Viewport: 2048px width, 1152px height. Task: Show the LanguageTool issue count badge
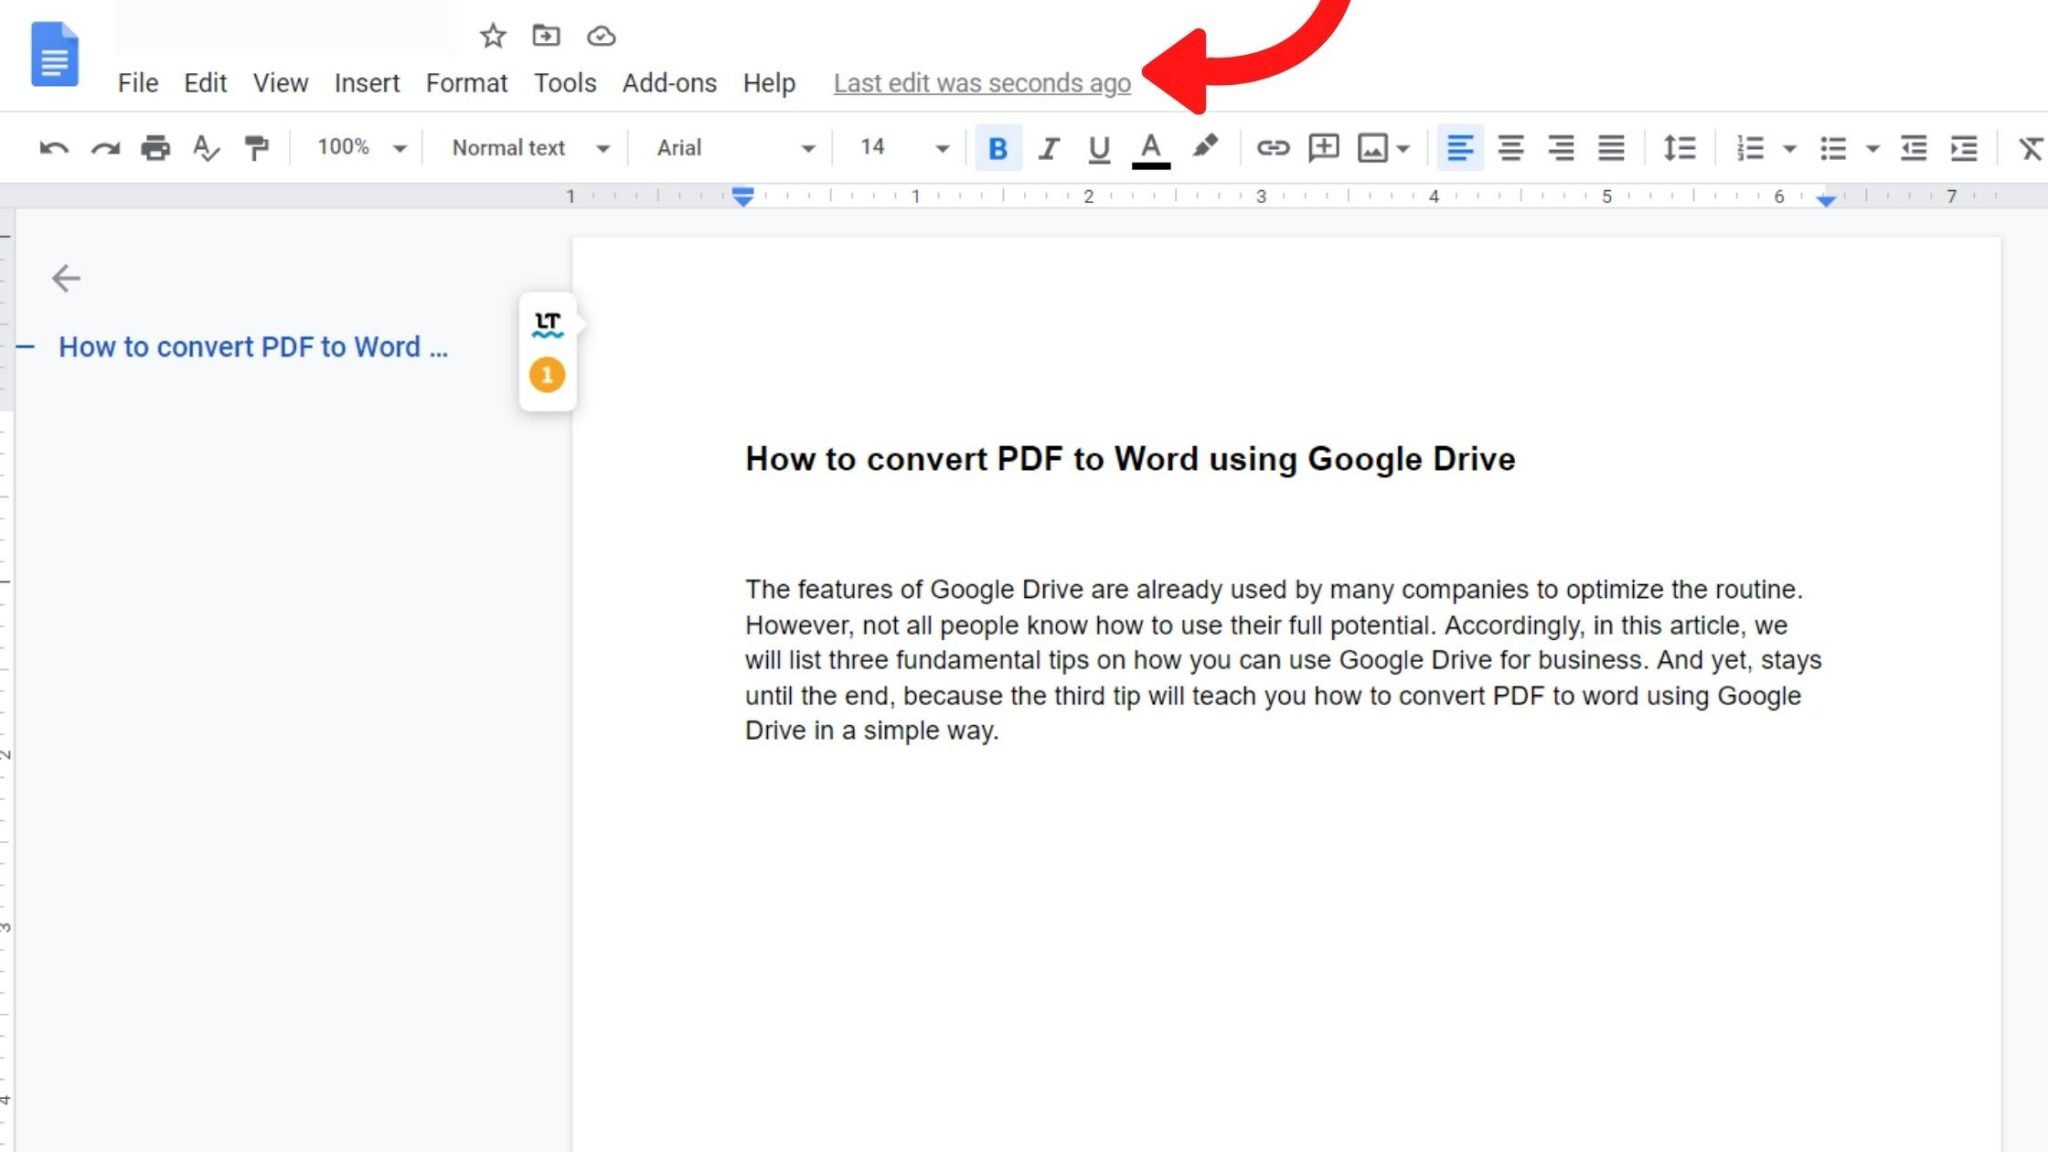click(547, 375)
